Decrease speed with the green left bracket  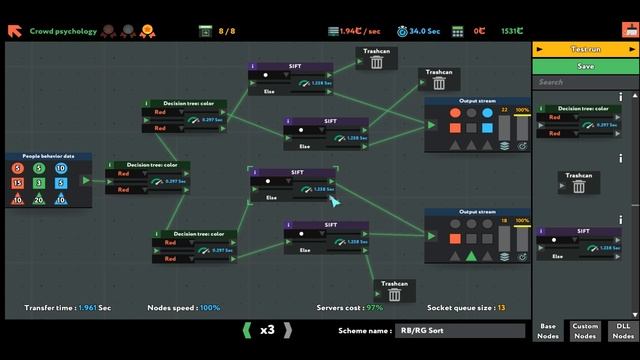click(247, 330)
